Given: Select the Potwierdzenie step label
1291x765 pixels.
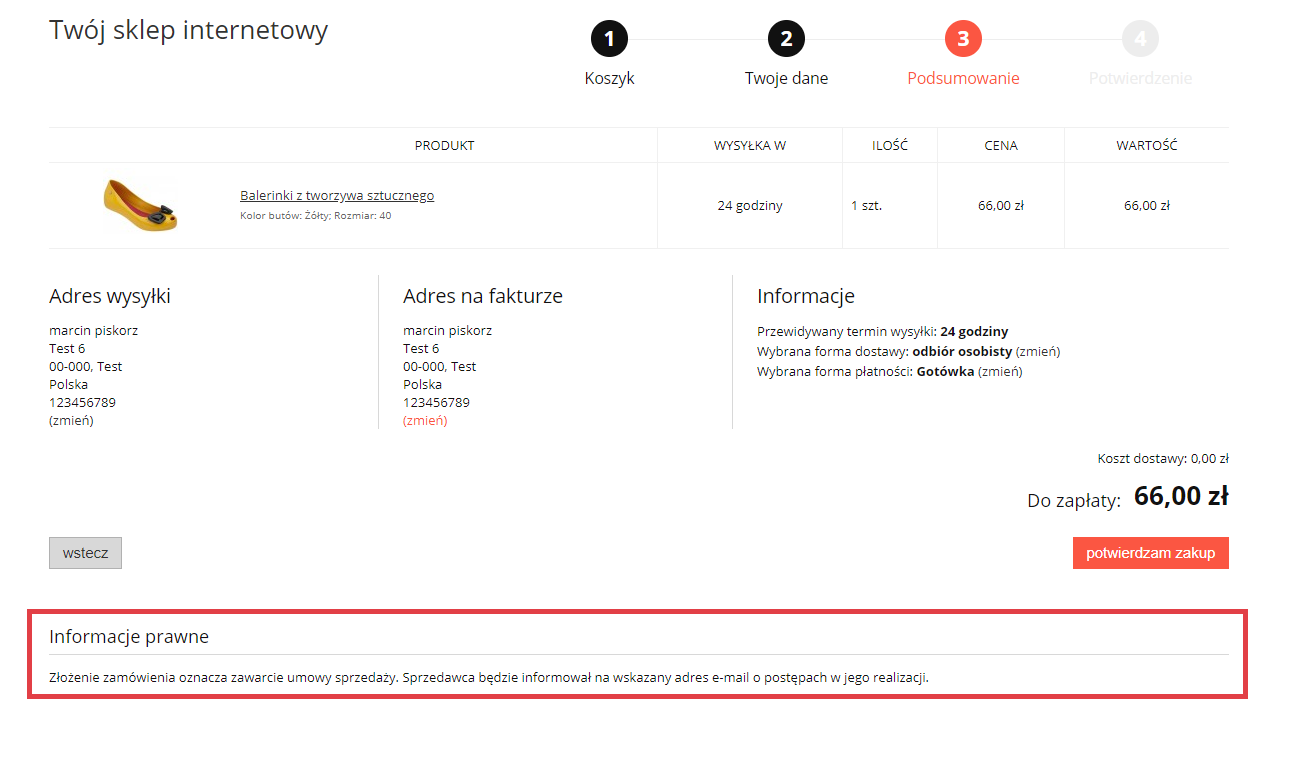Looking at the screenshot, I should click(1140, 78).
